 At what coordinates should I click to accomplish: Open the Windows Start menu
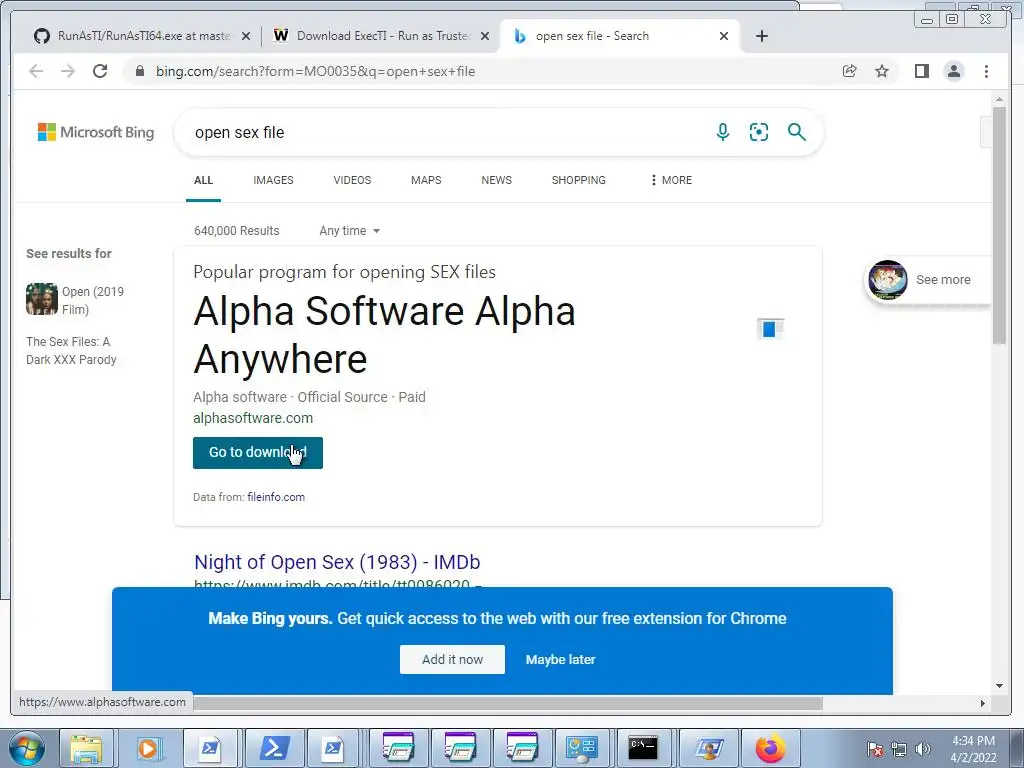point(27,748)
